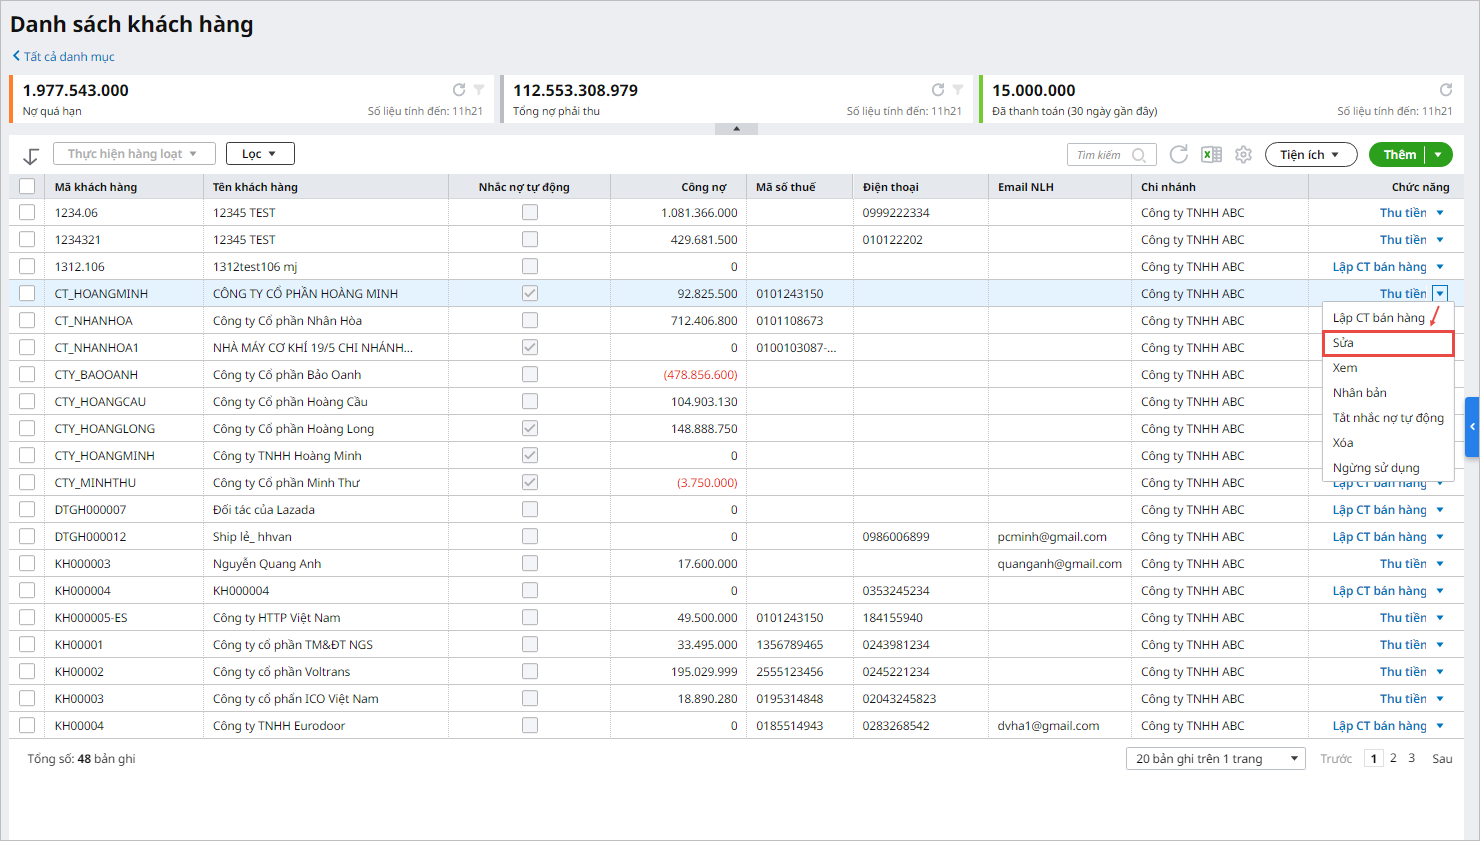This screenshot has width=1480, height=841.
Task: Click filter icon on Tổng nợ phải thu card
Action: pos(958,90)
